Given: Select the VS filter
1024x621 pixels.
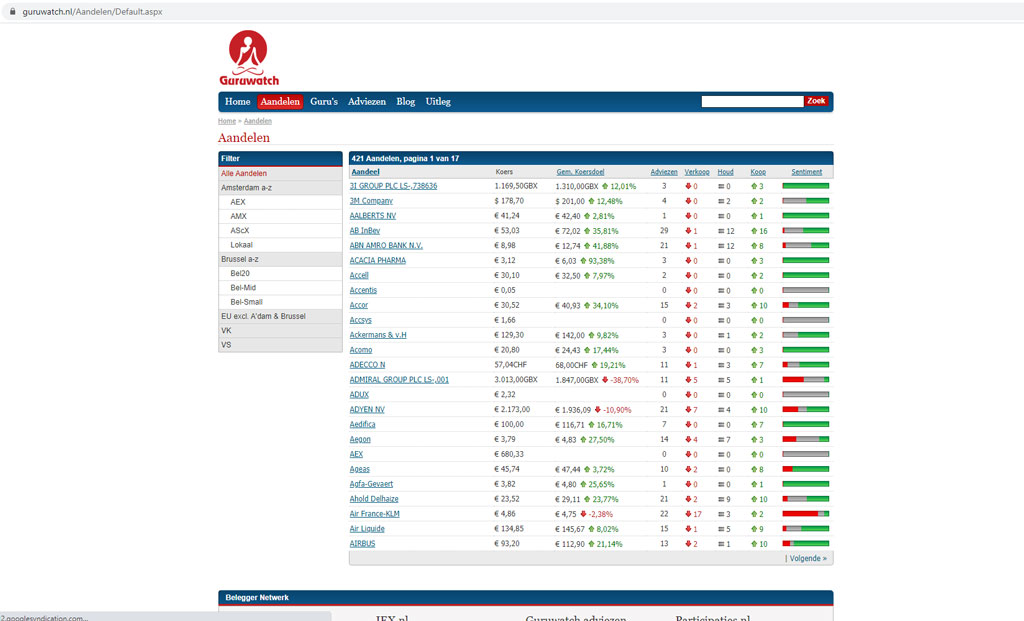Looking at the screenshot, I should (280, 345).
